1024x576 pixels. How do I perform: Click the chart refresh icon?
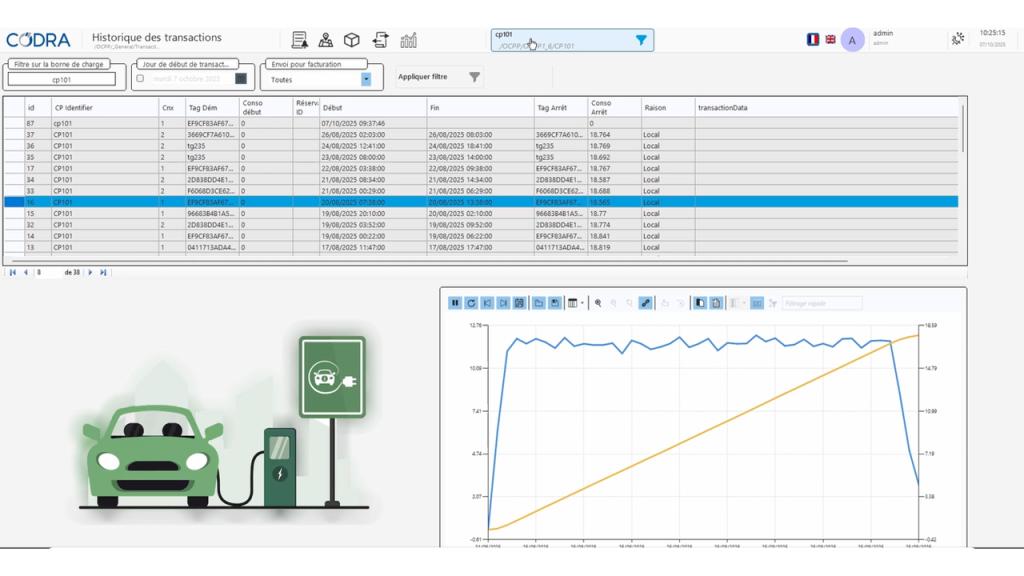471,303
